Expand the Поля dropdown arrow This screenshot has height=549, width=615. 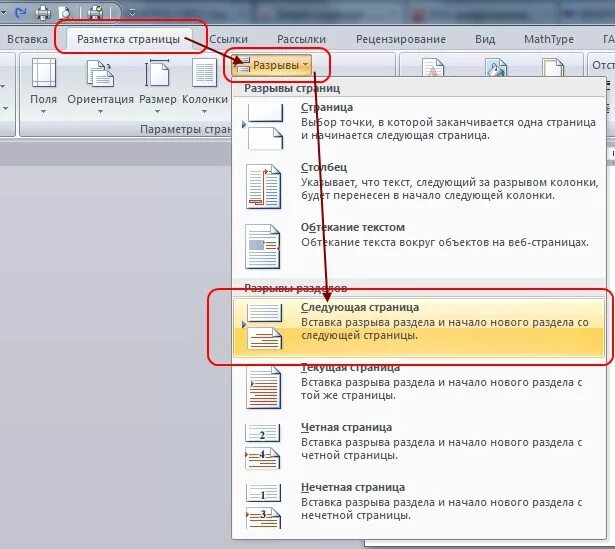pos(43,112)
